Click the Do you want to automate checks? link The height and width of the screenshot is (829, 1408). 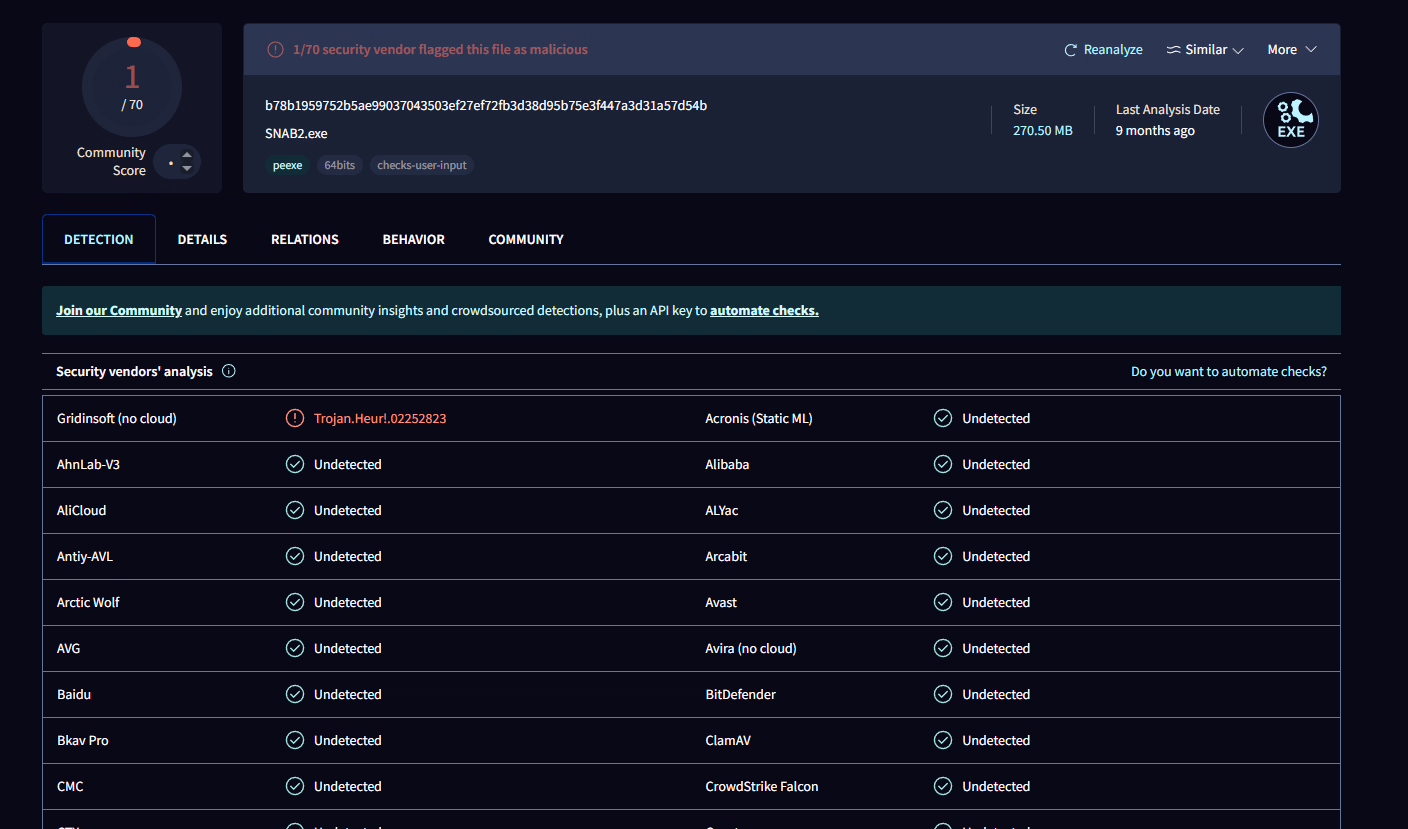[1229, 371]
